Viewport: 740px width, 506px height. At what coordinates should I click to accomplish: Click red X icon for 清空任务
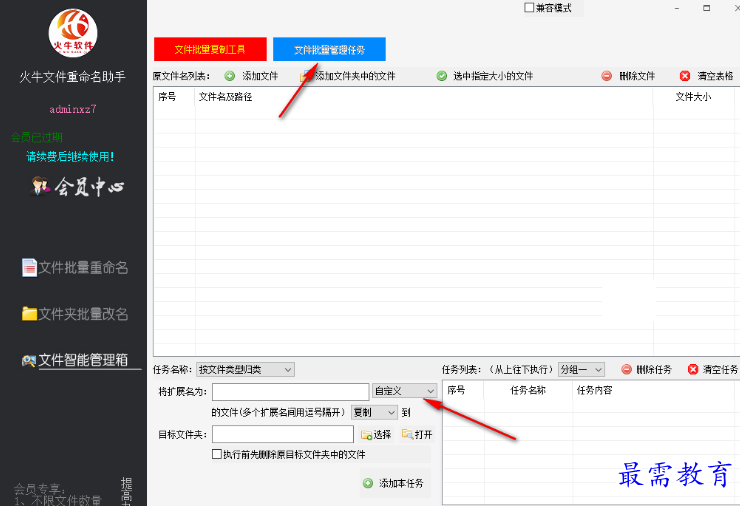[x=693, y=370]
